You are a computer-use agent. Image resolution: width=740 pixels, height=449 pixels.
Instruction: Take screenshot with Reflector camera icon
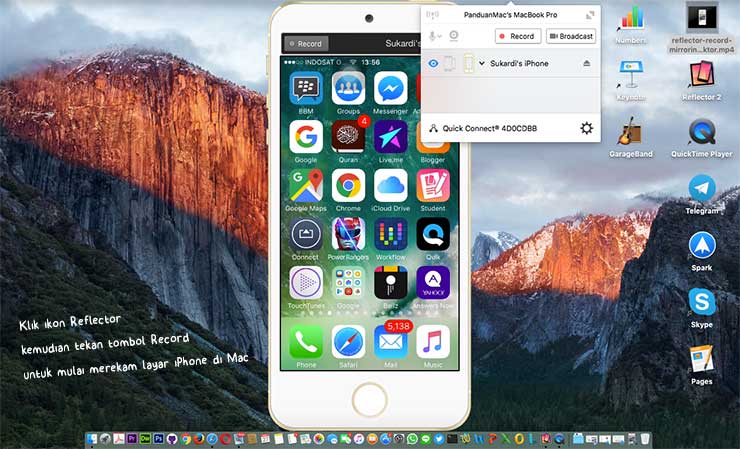tap(454, 35)
